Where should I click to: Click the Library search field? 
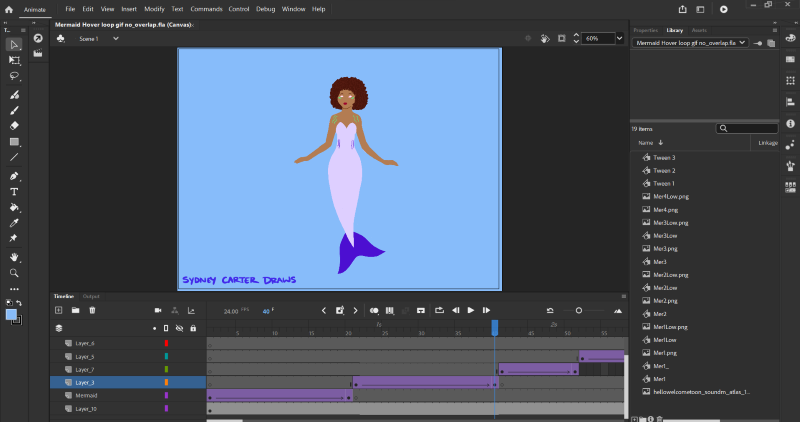[747, 129]
